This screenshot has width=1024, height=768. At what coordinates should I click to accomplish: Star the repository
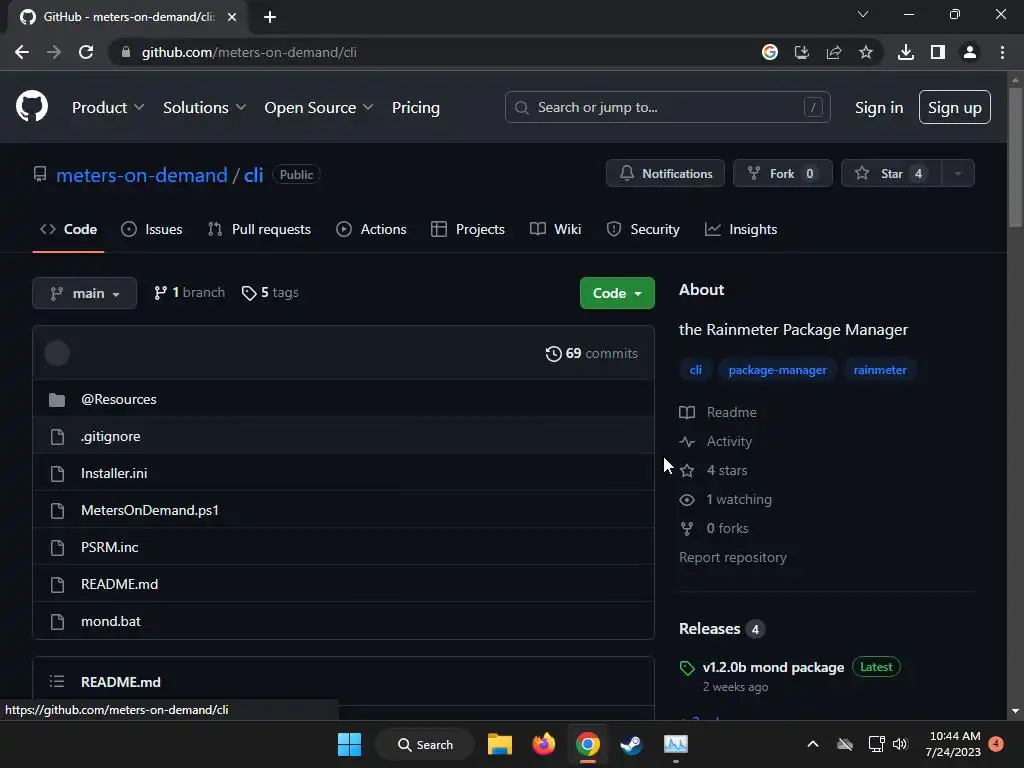pyautogui.click(x=891, y=173)
